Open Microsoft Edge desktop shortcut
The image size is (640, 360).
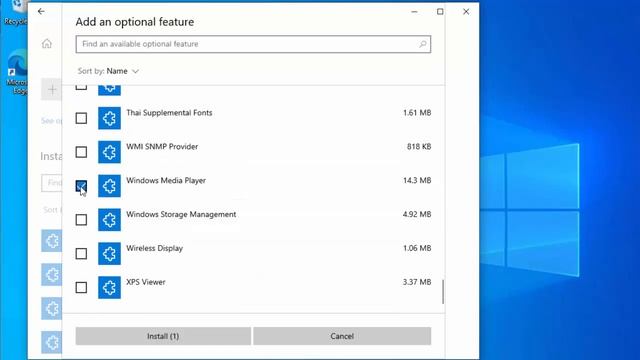[17, 72]
